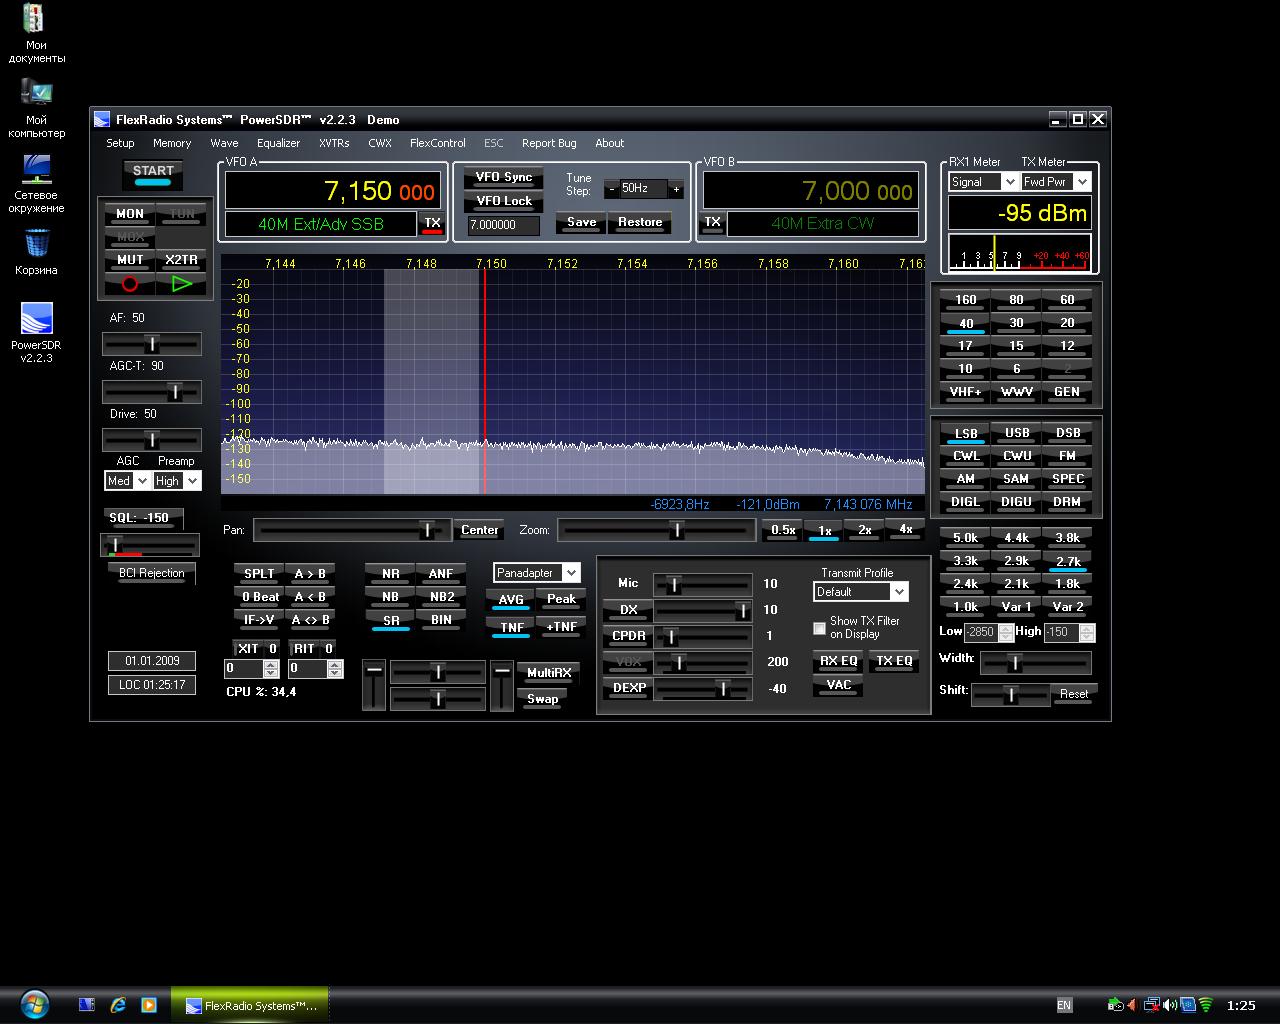This screenshot has height=1024, width=1280.
Task: Click the green play triangle button
Action: point(181,284)
